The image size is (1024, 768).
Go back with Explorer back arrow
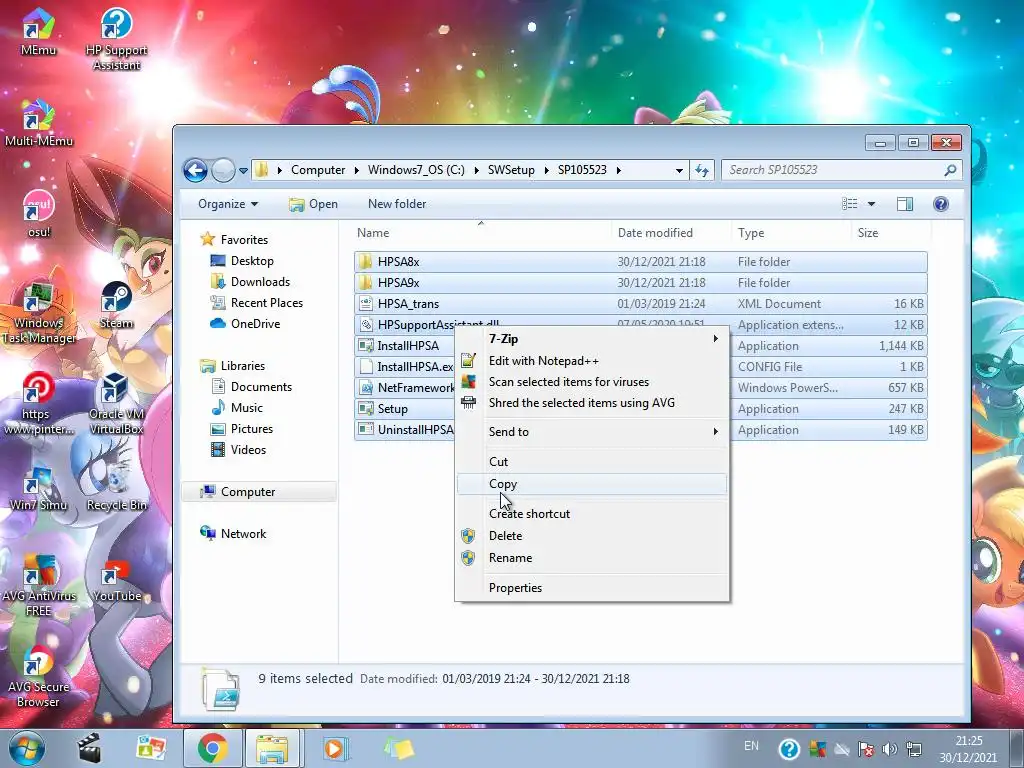(x=195, y=170)
